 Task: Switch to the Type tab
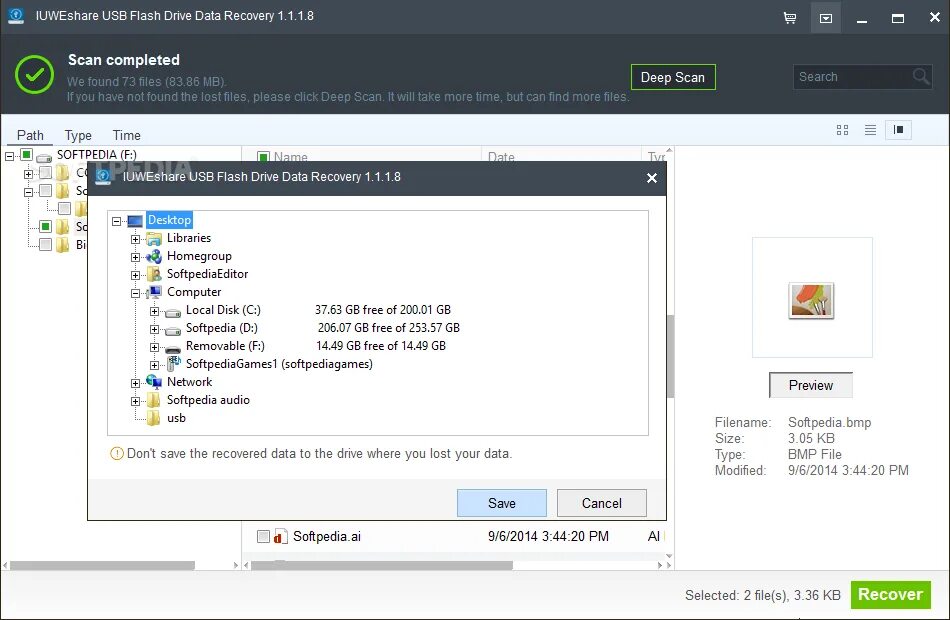[78, 135]
